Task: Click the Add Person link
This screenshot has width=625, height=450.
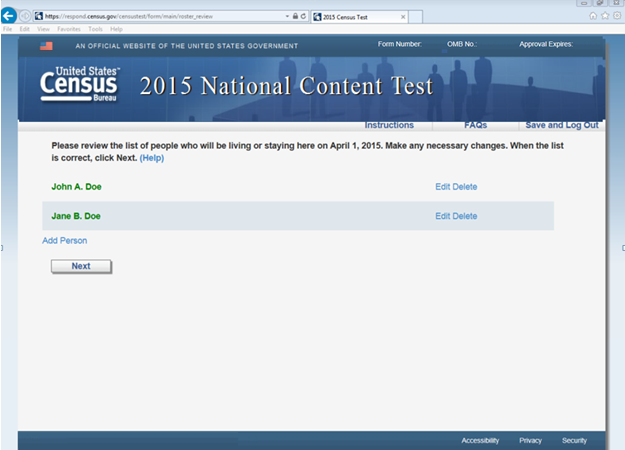Action: coord(65,240)
